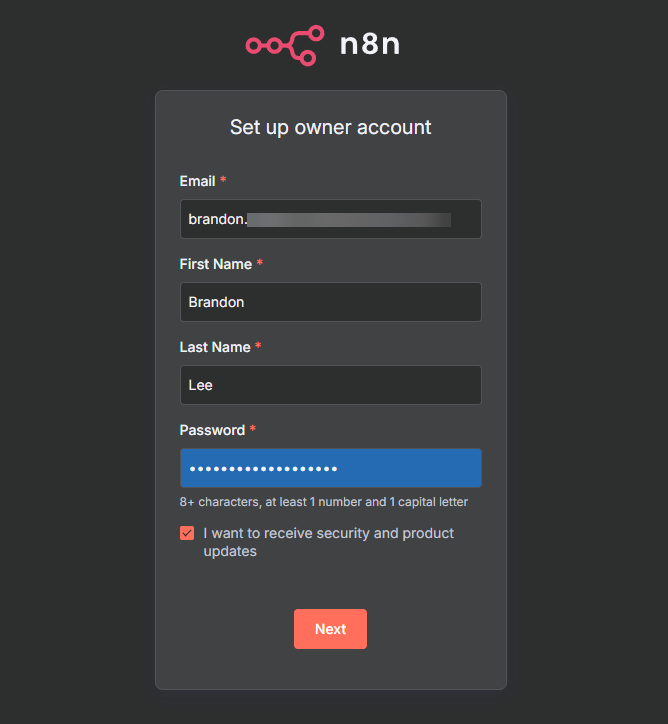Click the n8n wordmark text
This screenshot has height=724, width=668.
370,46
